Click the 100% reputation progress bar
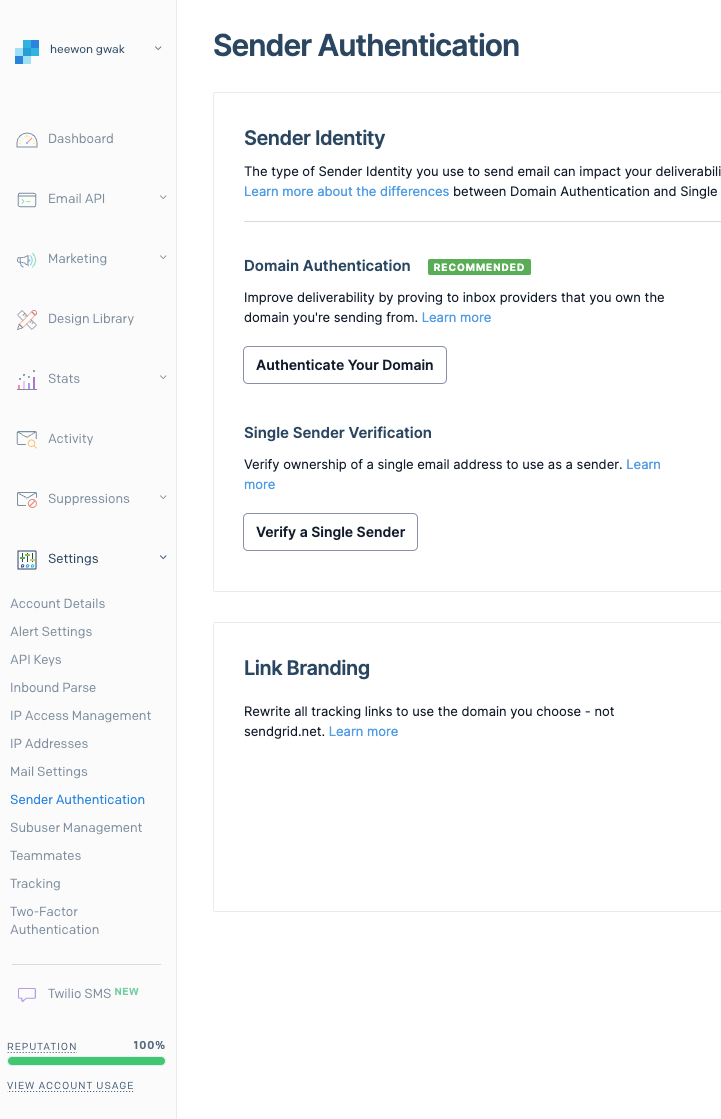The height and width of the screenshot is (1119, 721). click(85, 1061)
